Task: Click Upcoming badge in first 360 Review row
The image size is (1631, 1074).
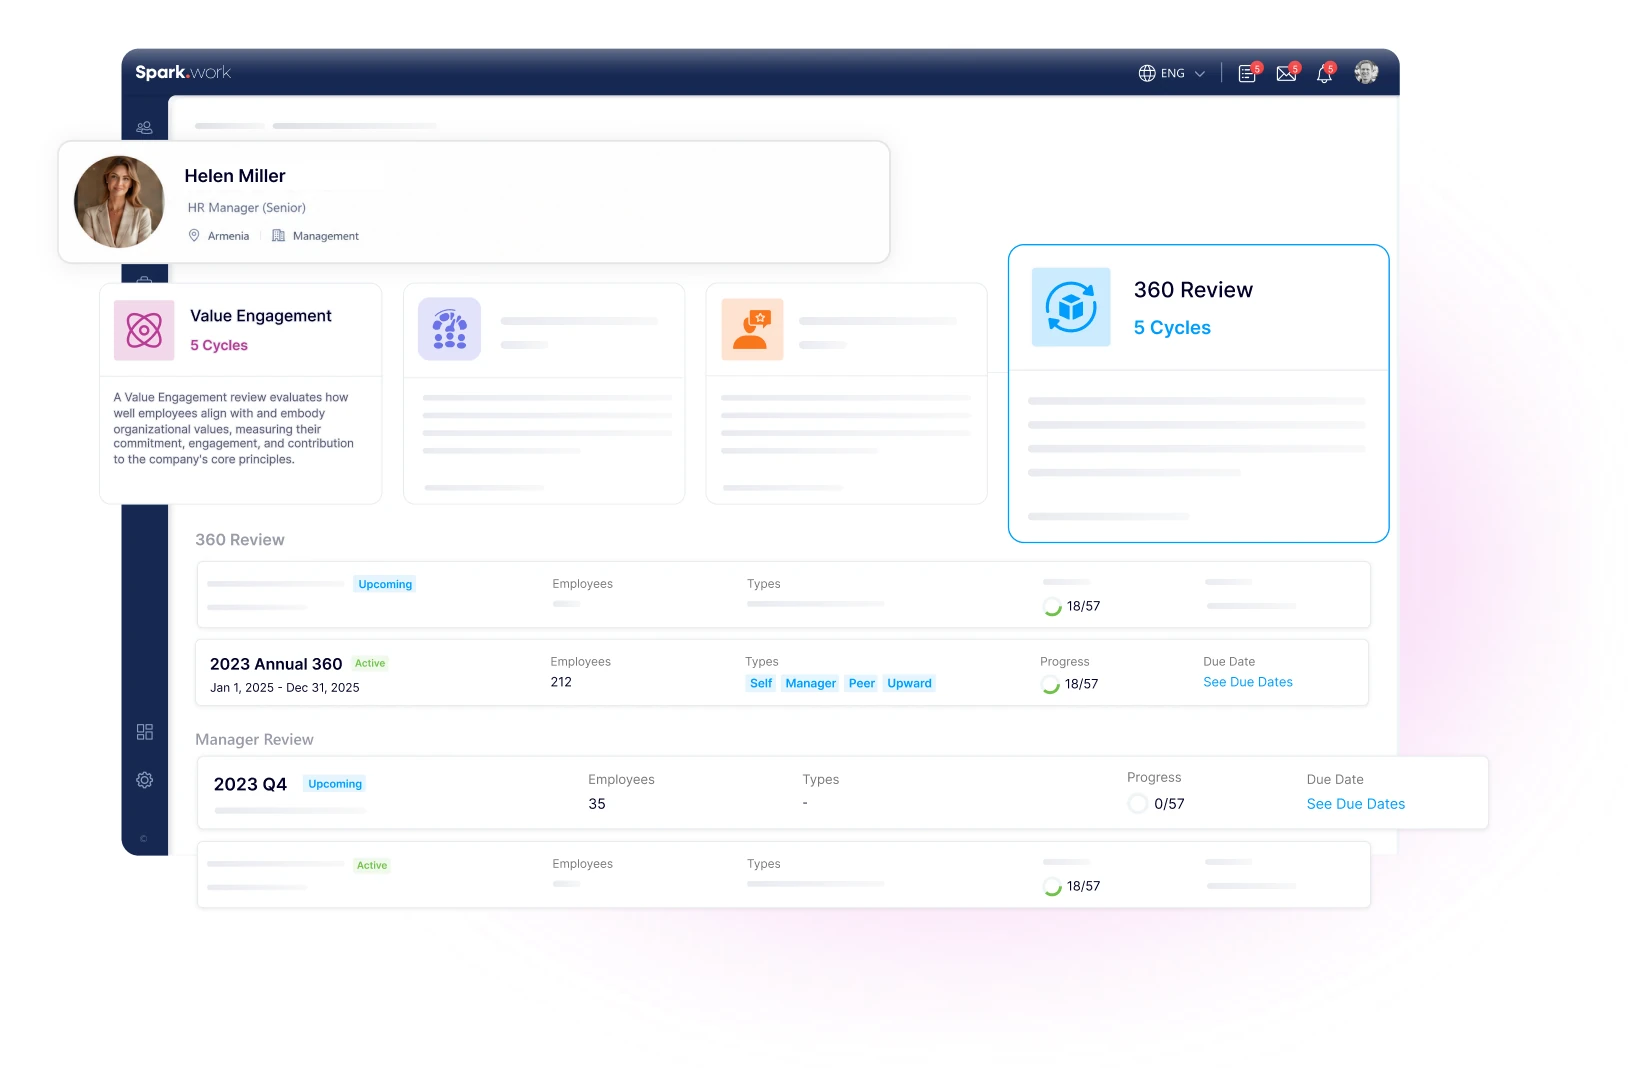Action: (385, 584)
